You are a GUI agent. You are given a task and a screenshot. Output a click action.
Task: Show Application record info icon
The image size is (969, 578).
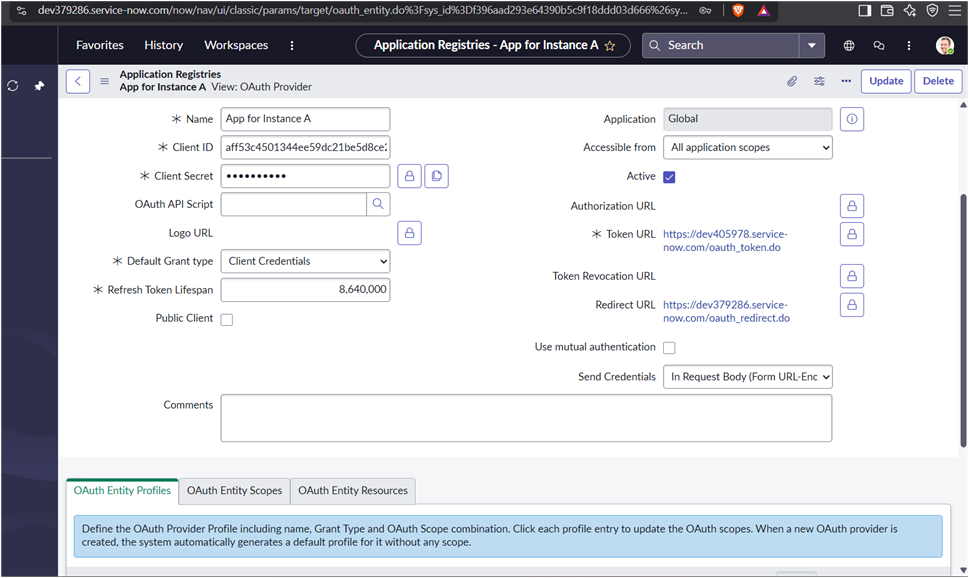[x=852, y=119]
